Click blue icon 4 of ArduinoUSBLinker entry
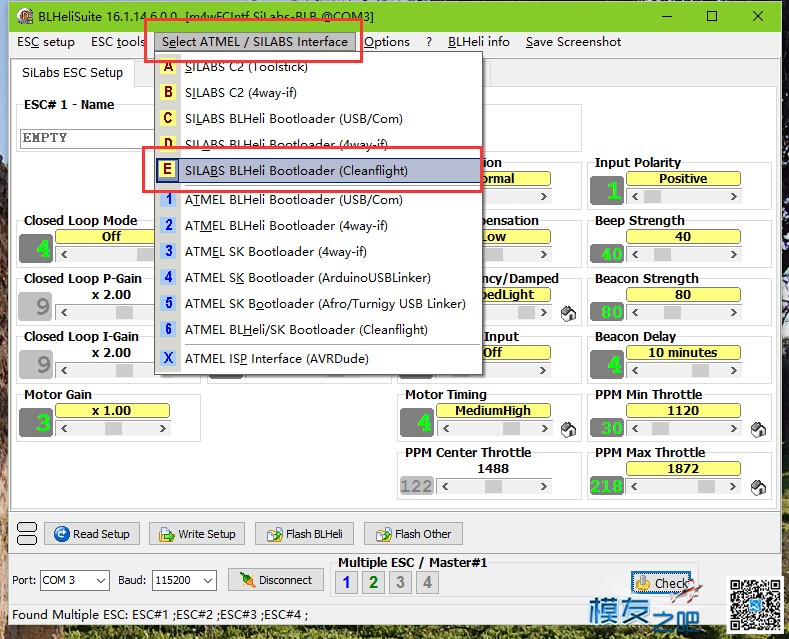The height and width of the screenshot is (639, 789). tap(169, 277)
